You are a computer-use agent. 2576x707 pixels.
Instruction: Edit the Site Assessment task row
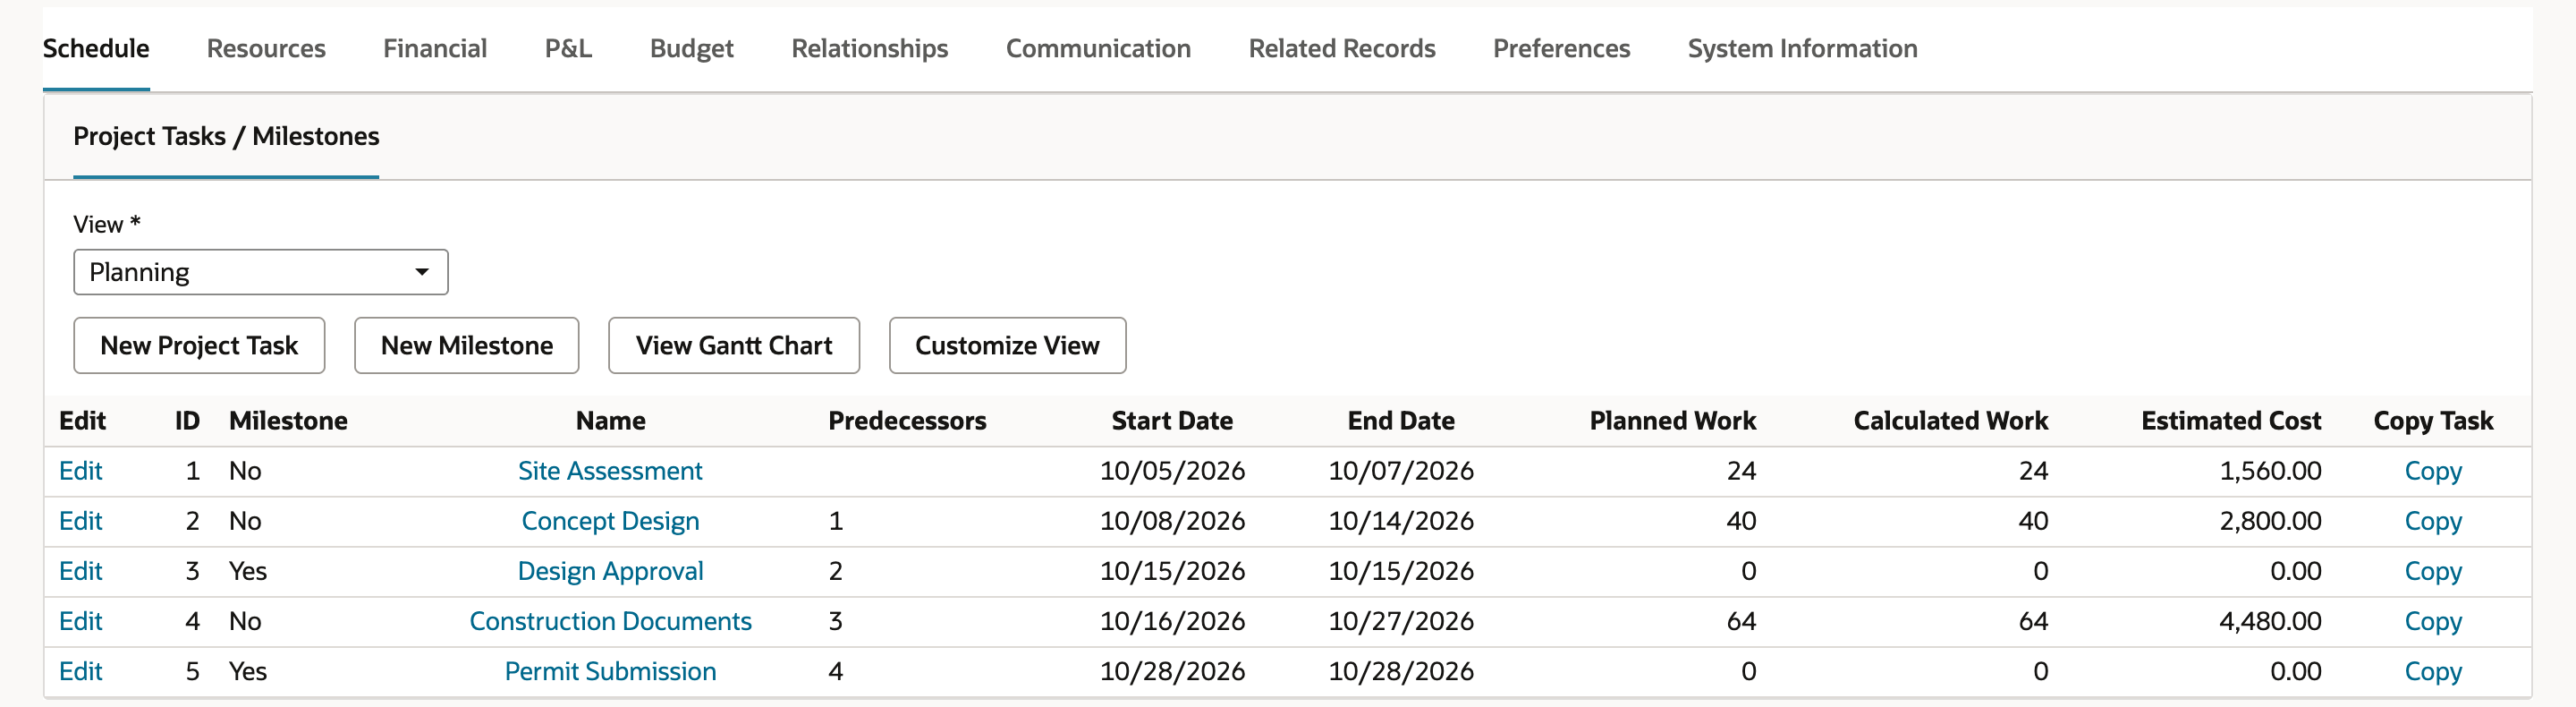tap(81, 471)
